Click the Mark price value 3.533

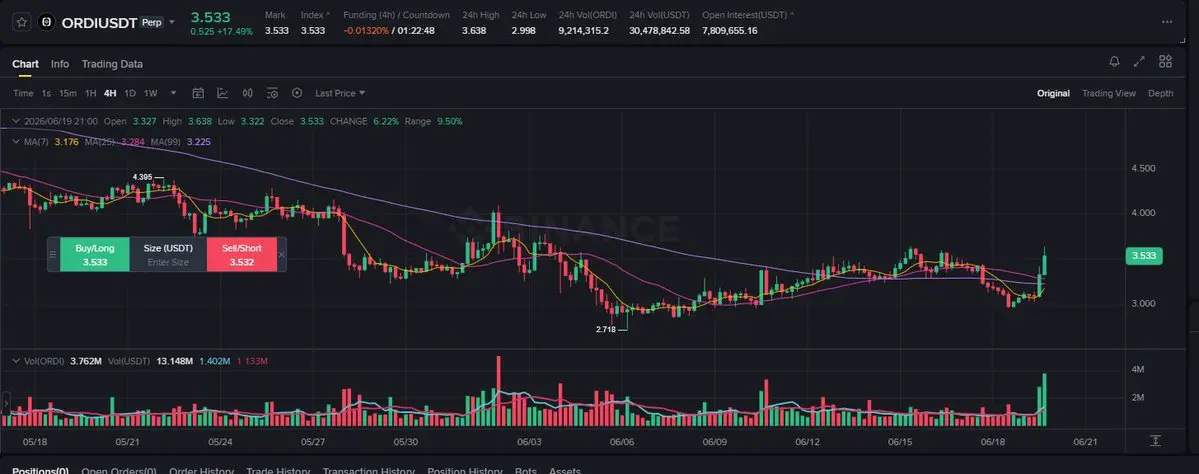pyautogui.click(x=276, y=31)
